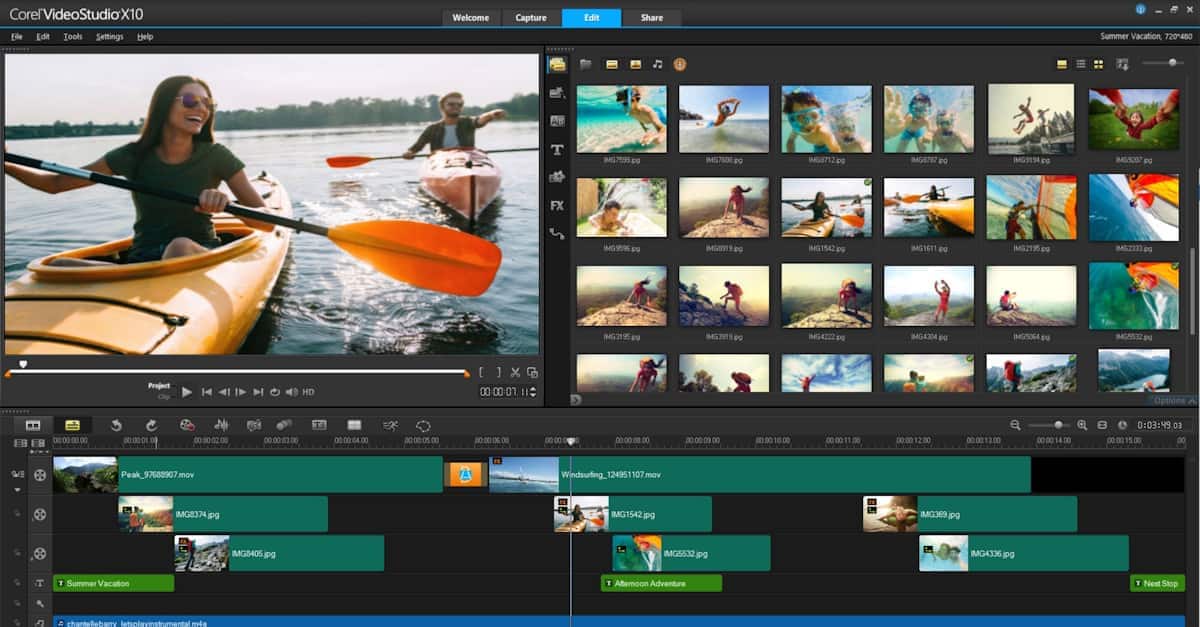Select the Afternoon Adventure title clip
The height and width of the screenshot is (627, 1200).
click(661, 583)
